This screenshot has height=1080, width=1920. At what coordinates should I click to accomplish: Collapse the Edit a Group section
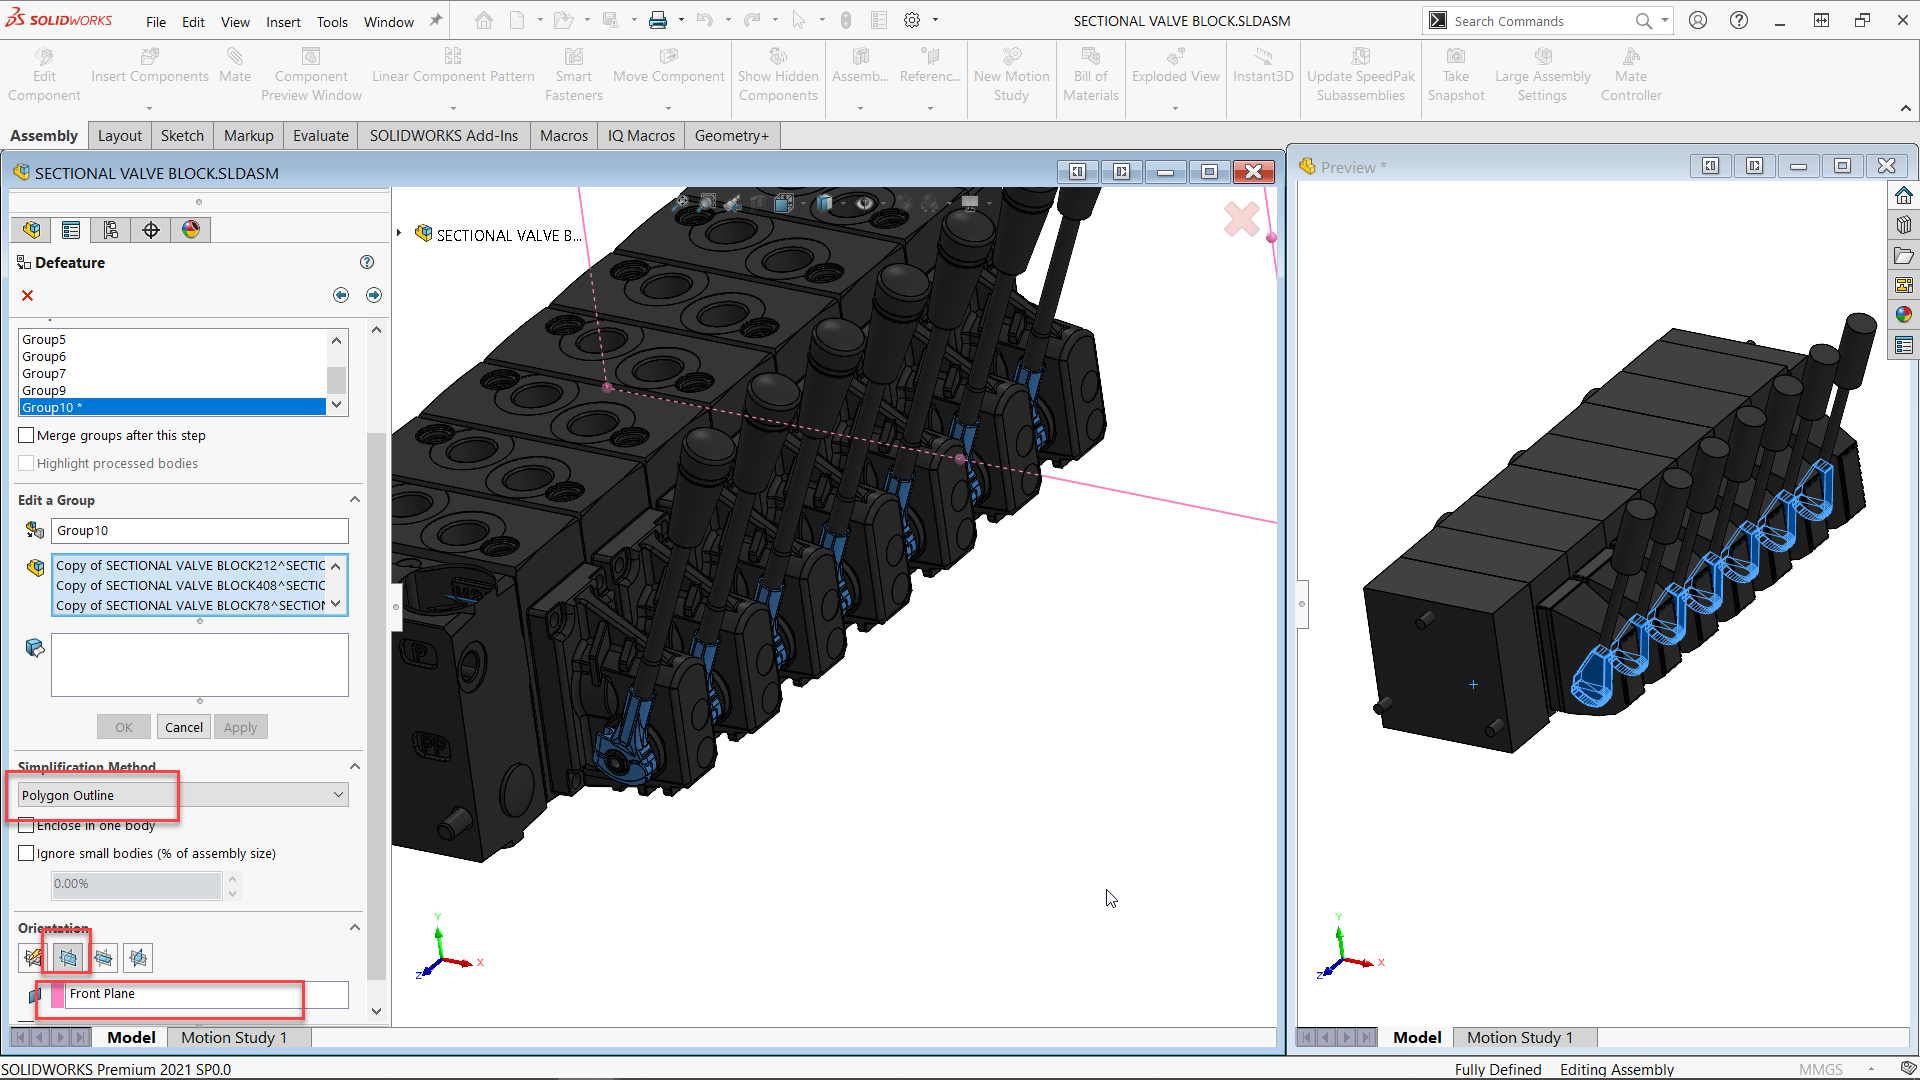[x=354, y=500]
